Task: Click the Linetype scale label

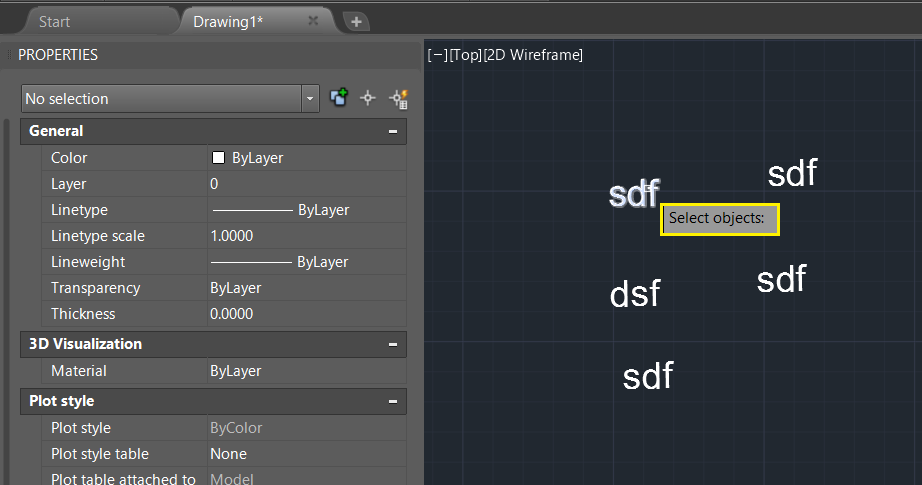Action: [98, 236]
